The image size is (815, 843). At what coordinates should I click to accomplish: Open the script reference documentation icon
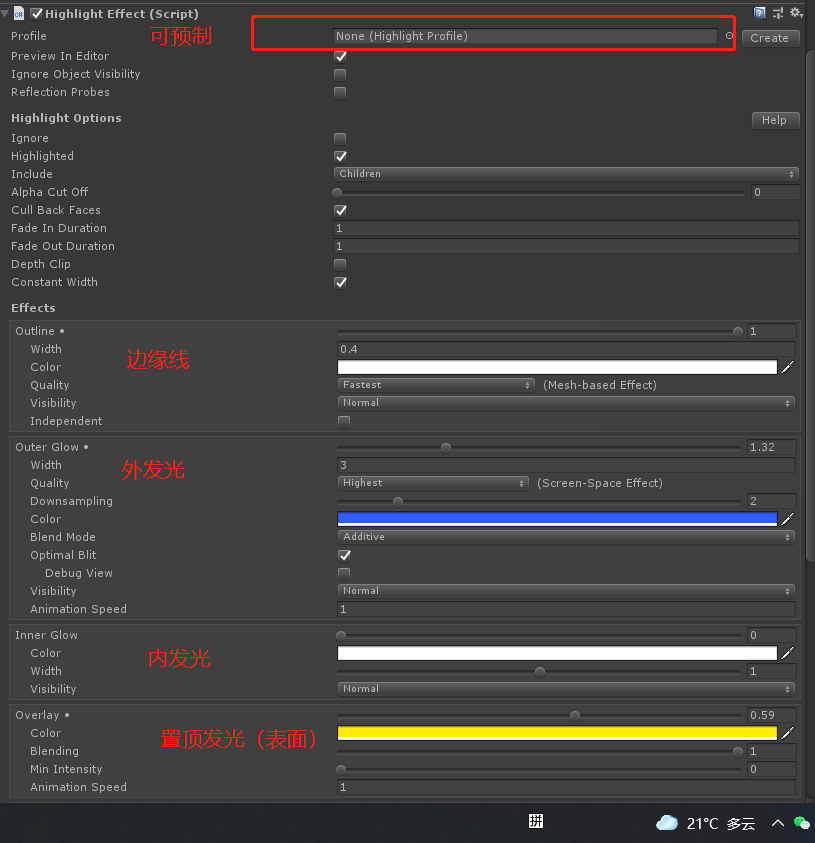pos(760,13)
